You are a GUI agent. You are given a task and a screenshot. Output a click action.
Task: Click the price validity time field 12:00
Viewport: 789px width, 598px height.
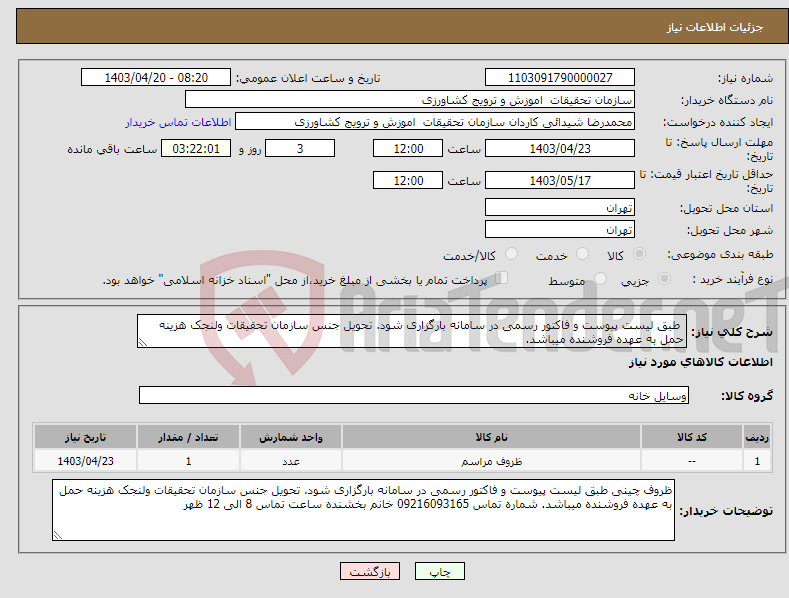[408, 180]
